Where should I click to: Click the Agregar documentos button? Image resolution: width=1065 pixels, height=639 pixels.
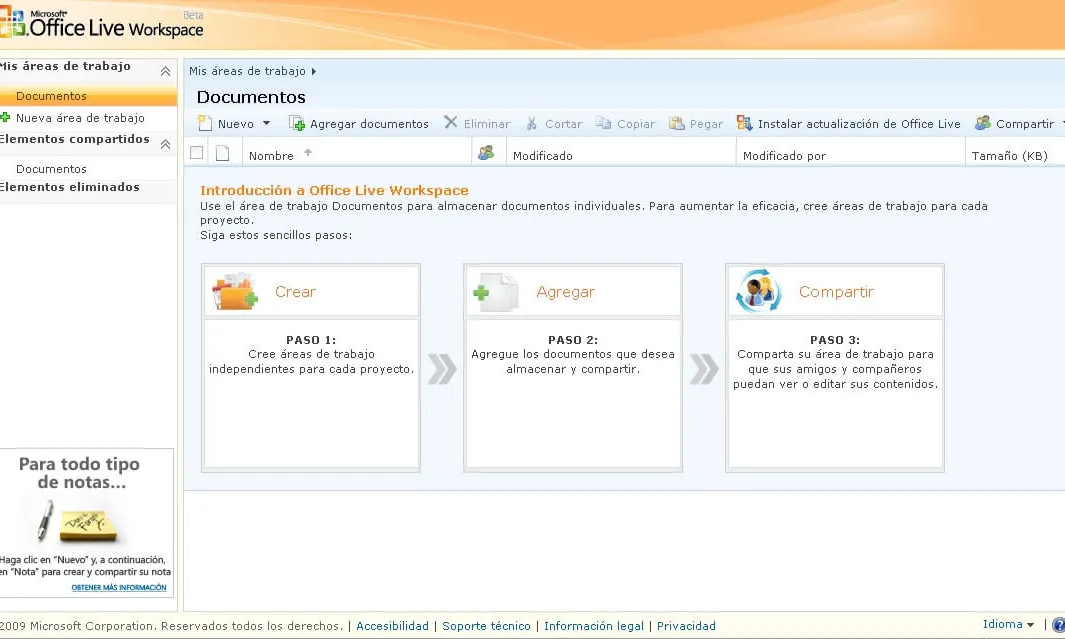pyautogui.click(x=359, y=124)
